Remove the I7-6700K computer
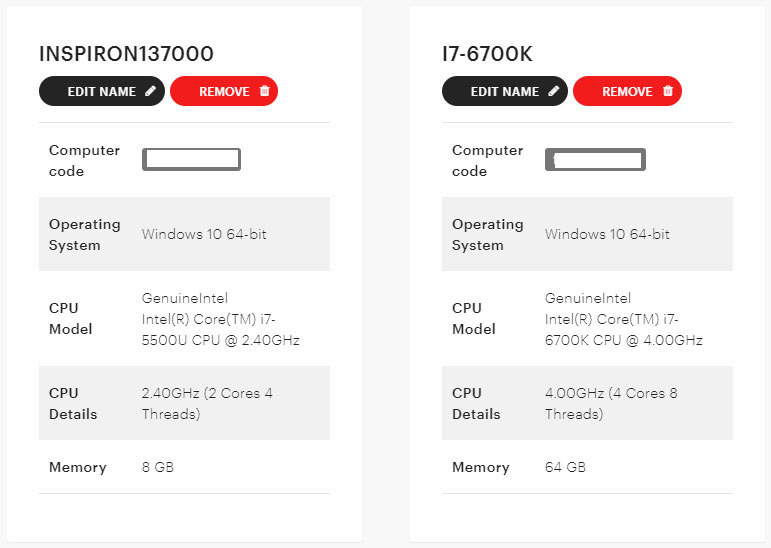 coord(627,91)
